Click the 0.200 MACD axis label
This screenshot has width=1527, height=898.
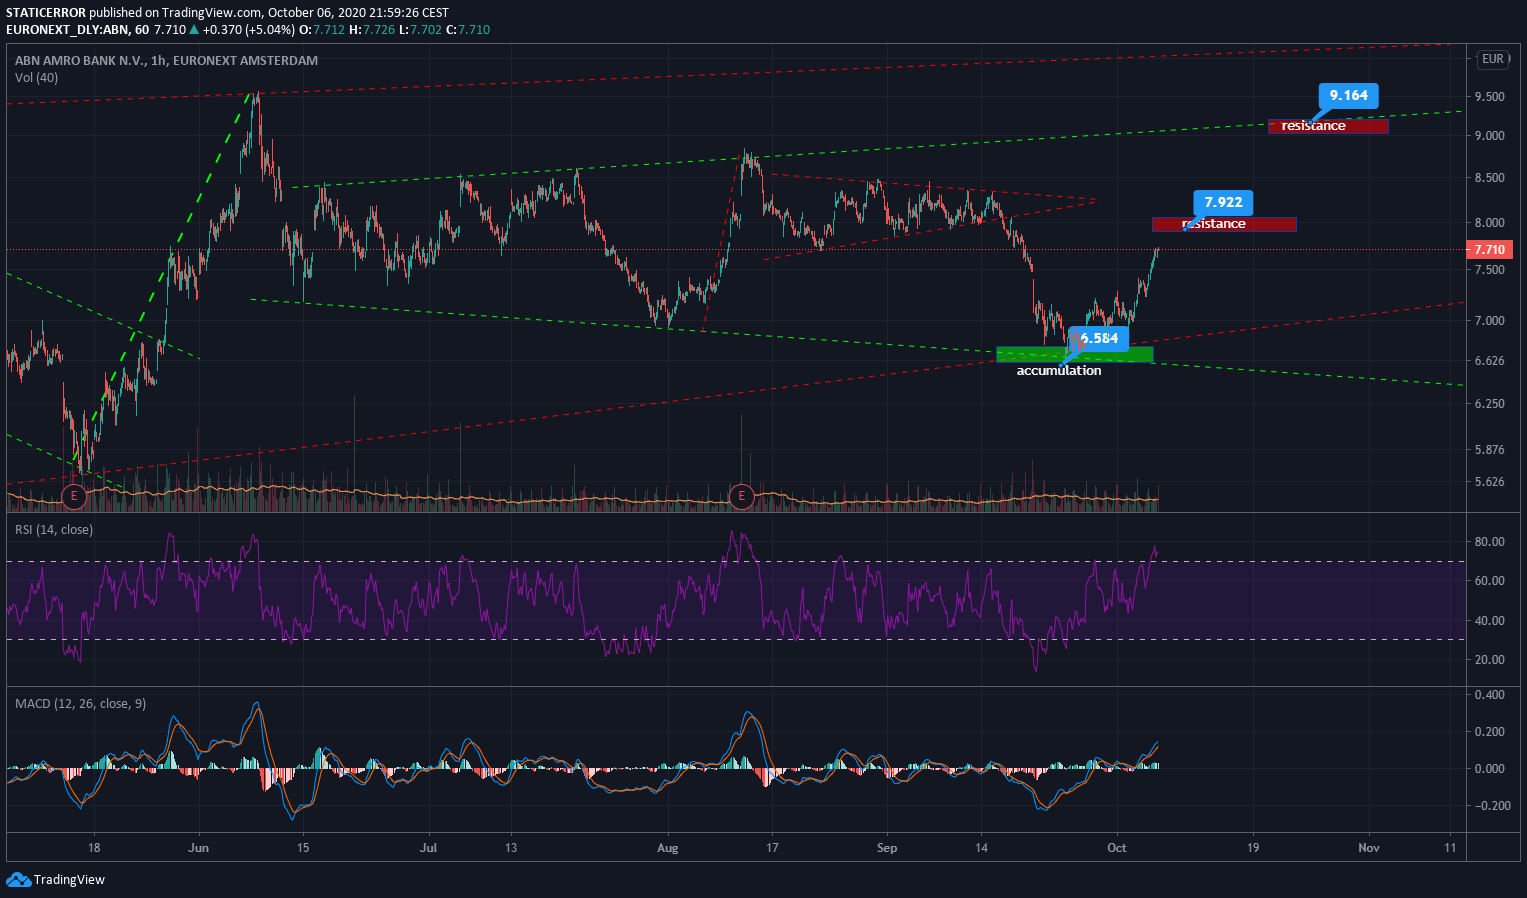[x=1489, y=732]
